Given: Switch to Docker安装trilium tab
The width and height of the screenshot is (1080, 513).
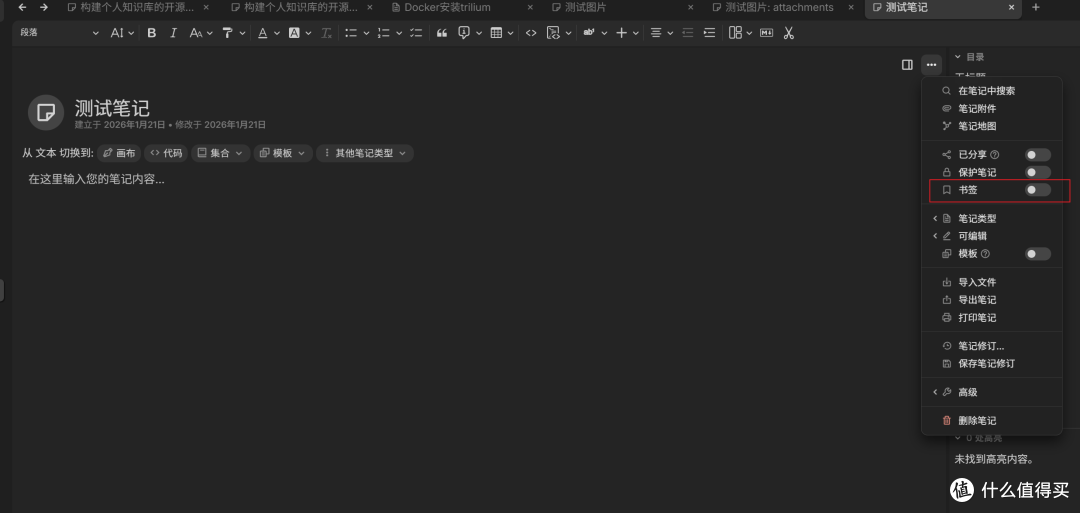Looking at the screenshot, I should point(461,7).
